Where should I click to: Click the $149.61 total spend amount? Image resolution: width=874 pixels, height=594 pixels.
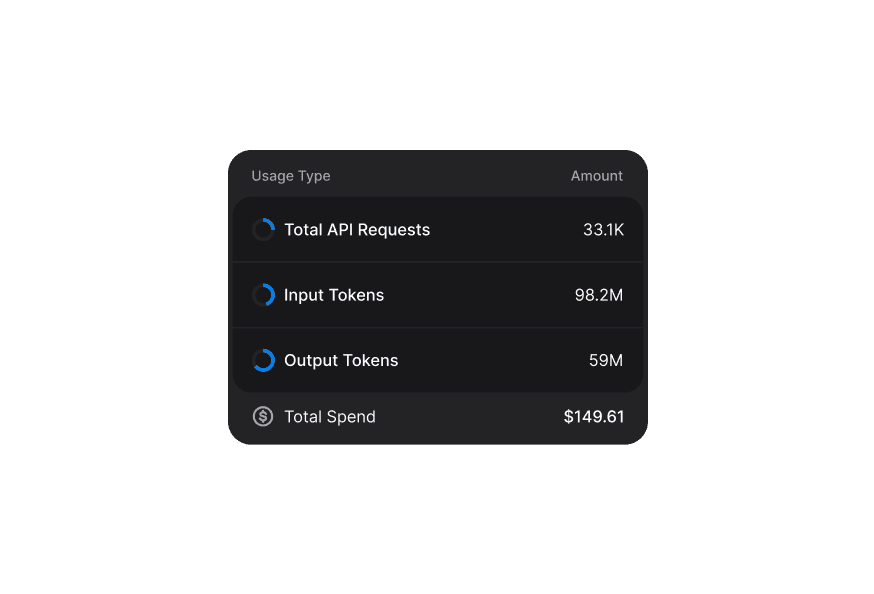pyautogui.click(x=594, y=417)
